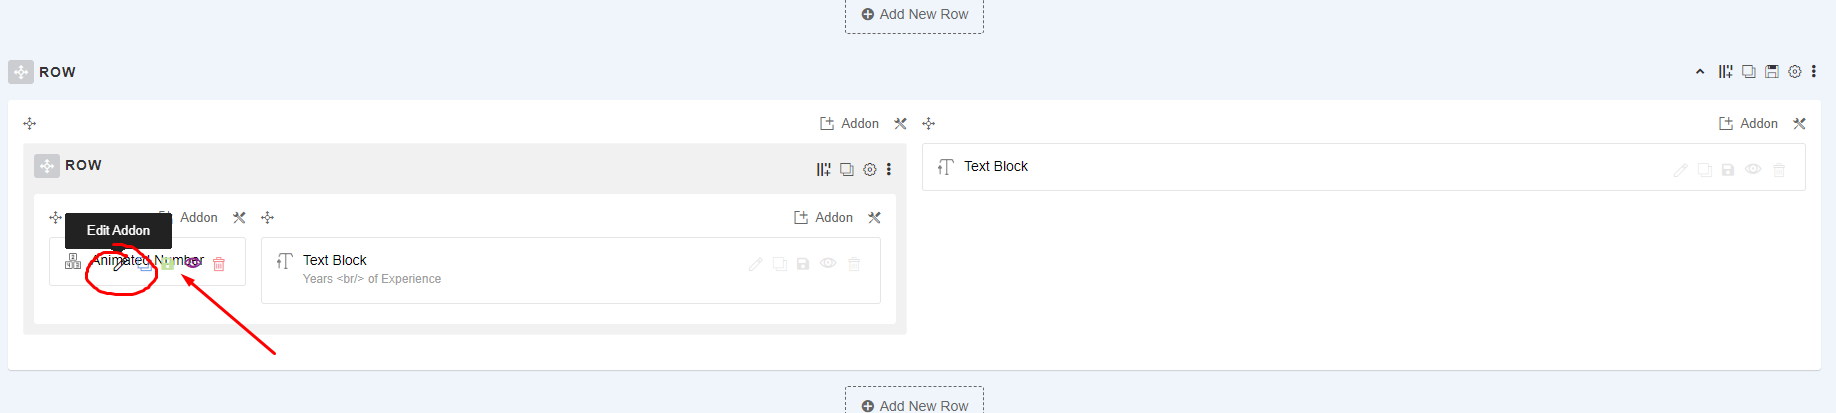Open outer ROW more options dots
The width and height of the screenshot is (1836, 413).
[x=1813, y=72]
